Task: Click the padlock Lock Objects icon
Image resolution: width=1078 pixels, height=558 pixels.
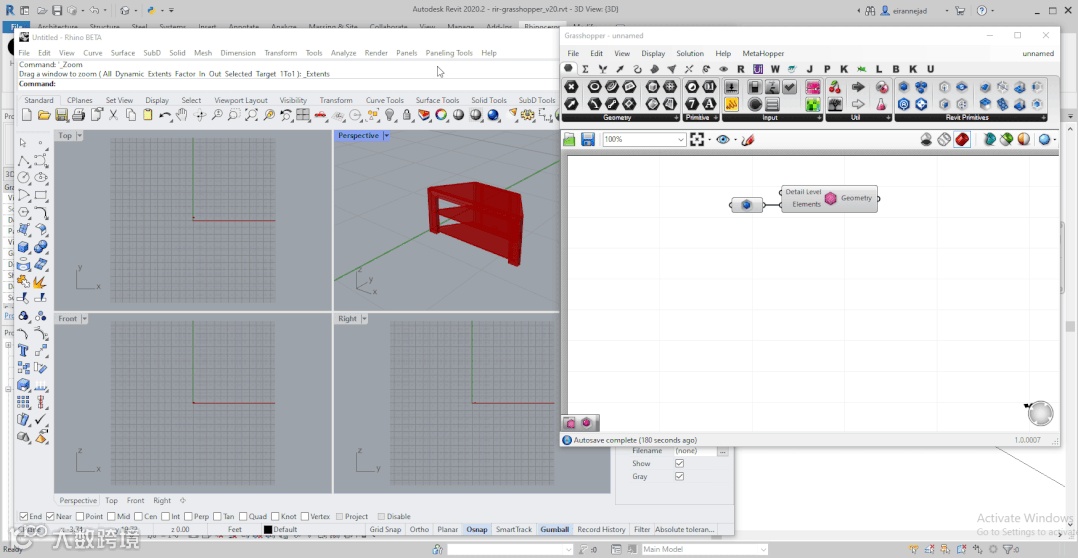Action: (x=407, y=115)
